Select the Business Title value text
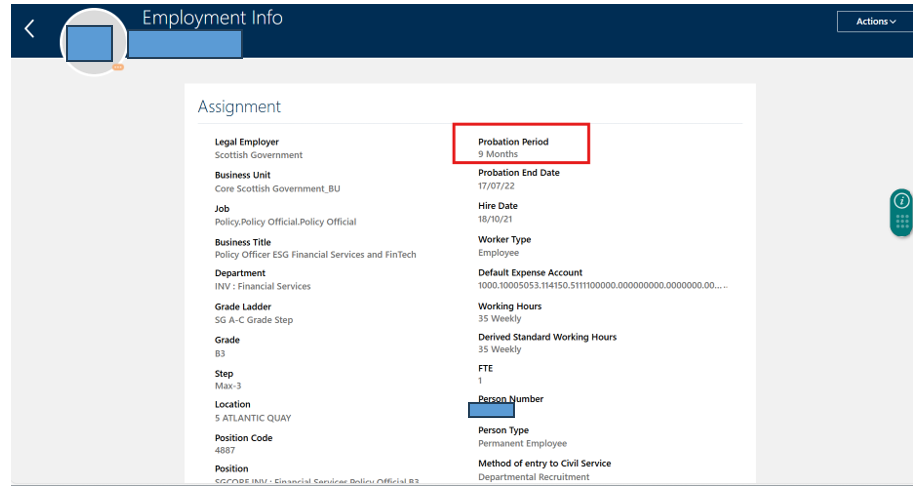 pyautogui.click(x=315, y=254)
